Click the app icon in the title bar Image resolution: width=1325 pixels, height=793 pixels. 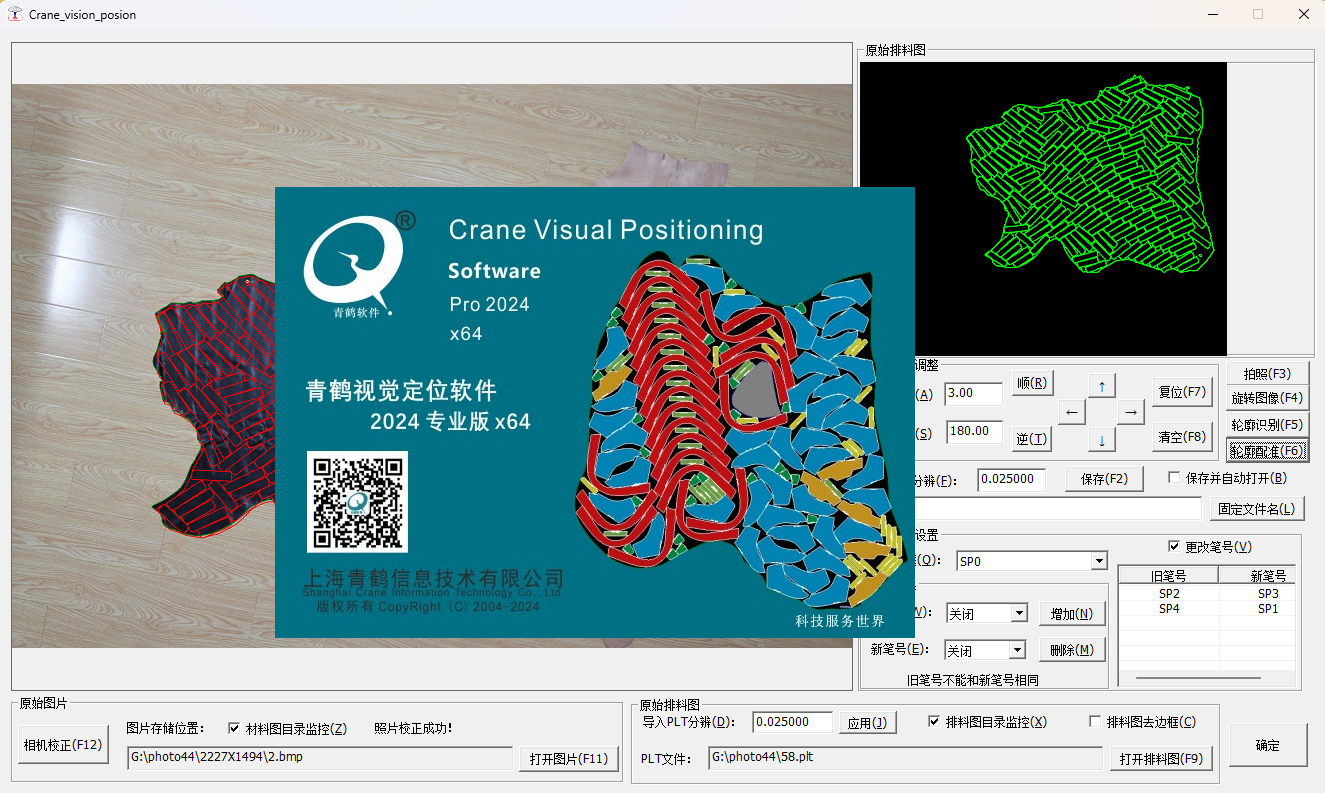pos(15,14)
